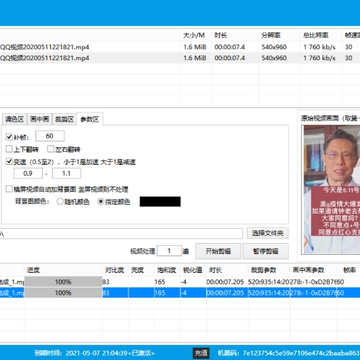Click the speed maximum field showing 1.1
Image resolution: width=360 pixels, height=360 pixels.
click(66, 173)
